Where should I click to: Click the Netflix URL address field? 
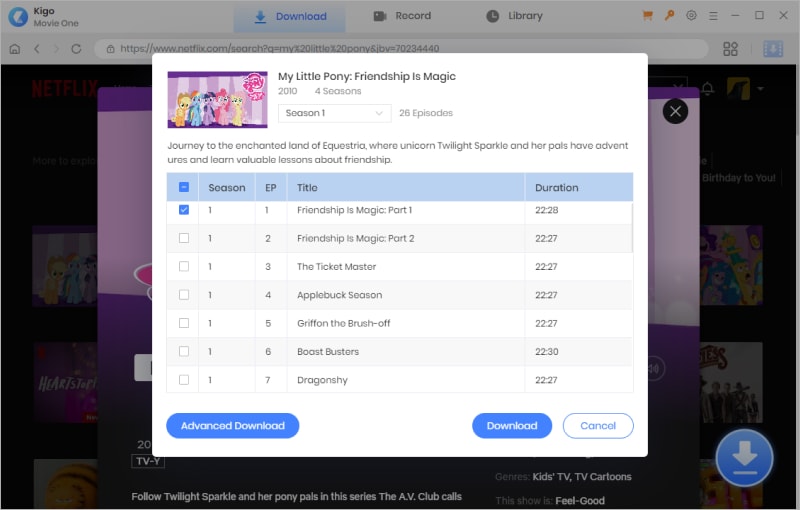click(x=401, y=49)
